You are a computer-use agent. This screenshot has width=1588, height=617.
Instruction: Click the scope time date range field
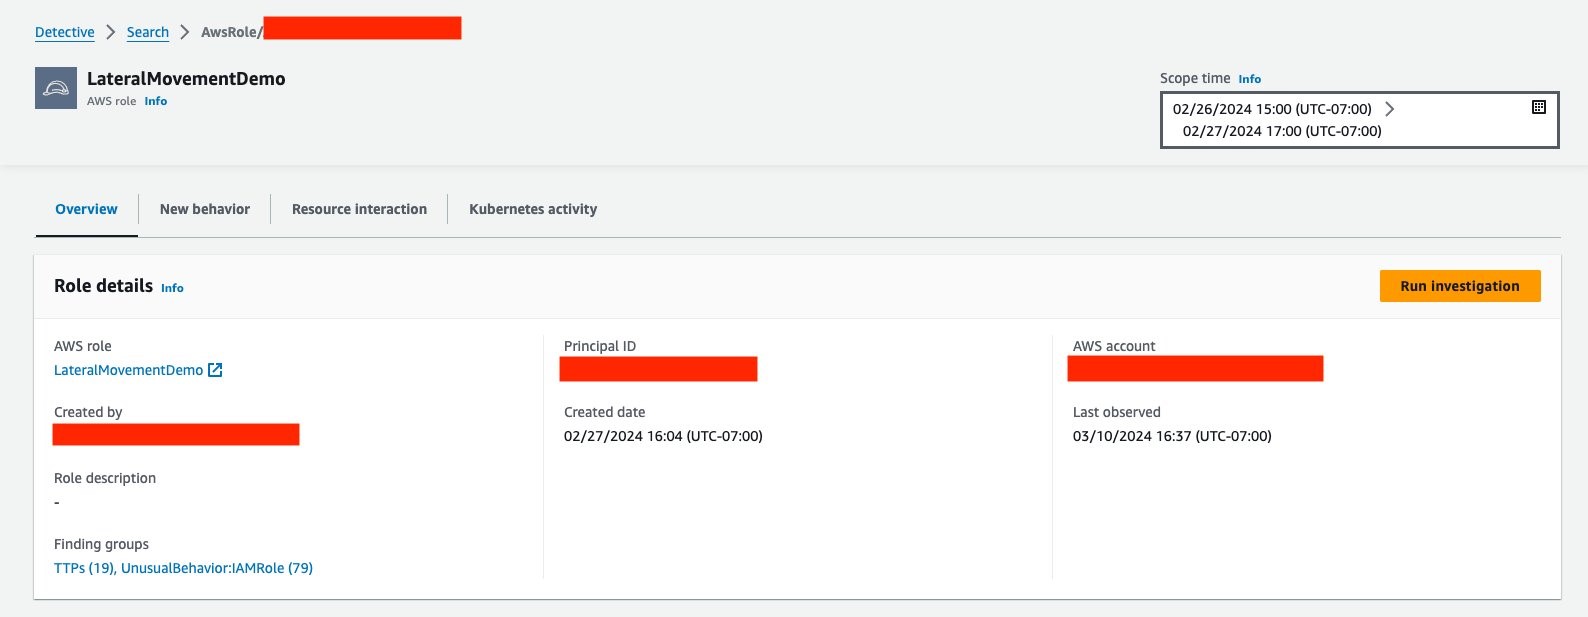tap(1359, 120)
